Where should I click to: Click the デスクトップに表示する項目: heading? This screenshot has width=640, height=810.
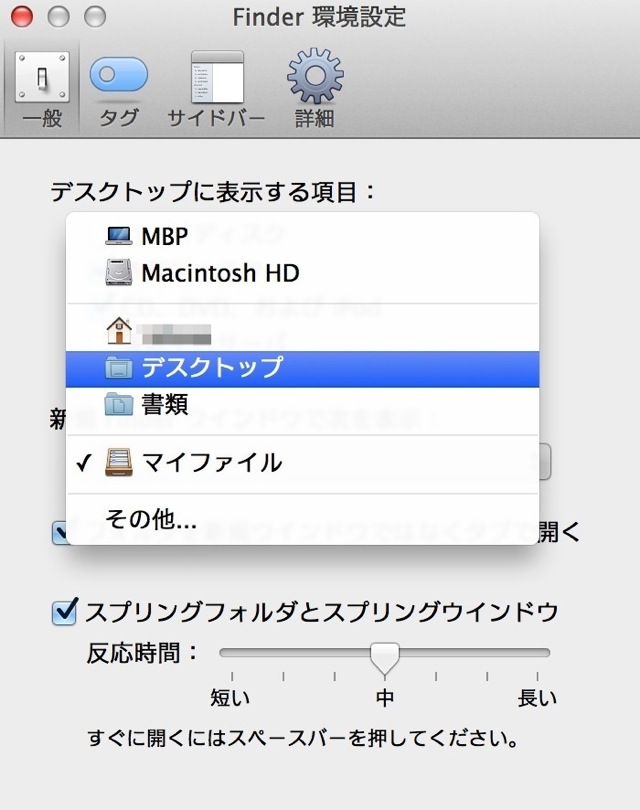(x=213, y=192)
